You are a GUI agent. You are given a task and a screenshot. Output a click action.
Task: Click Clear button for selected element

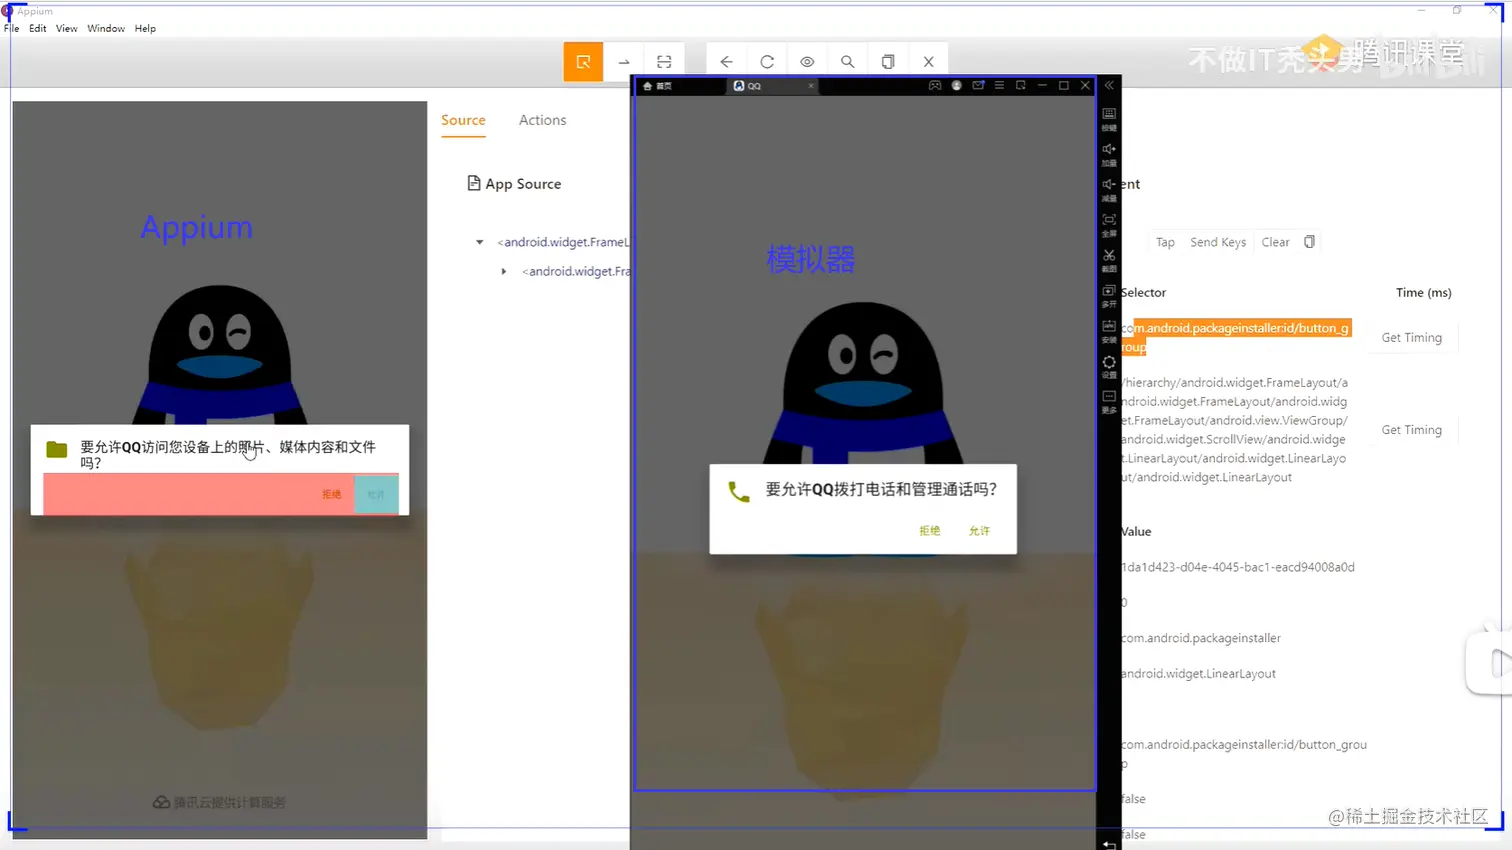tap(1275, 242)
